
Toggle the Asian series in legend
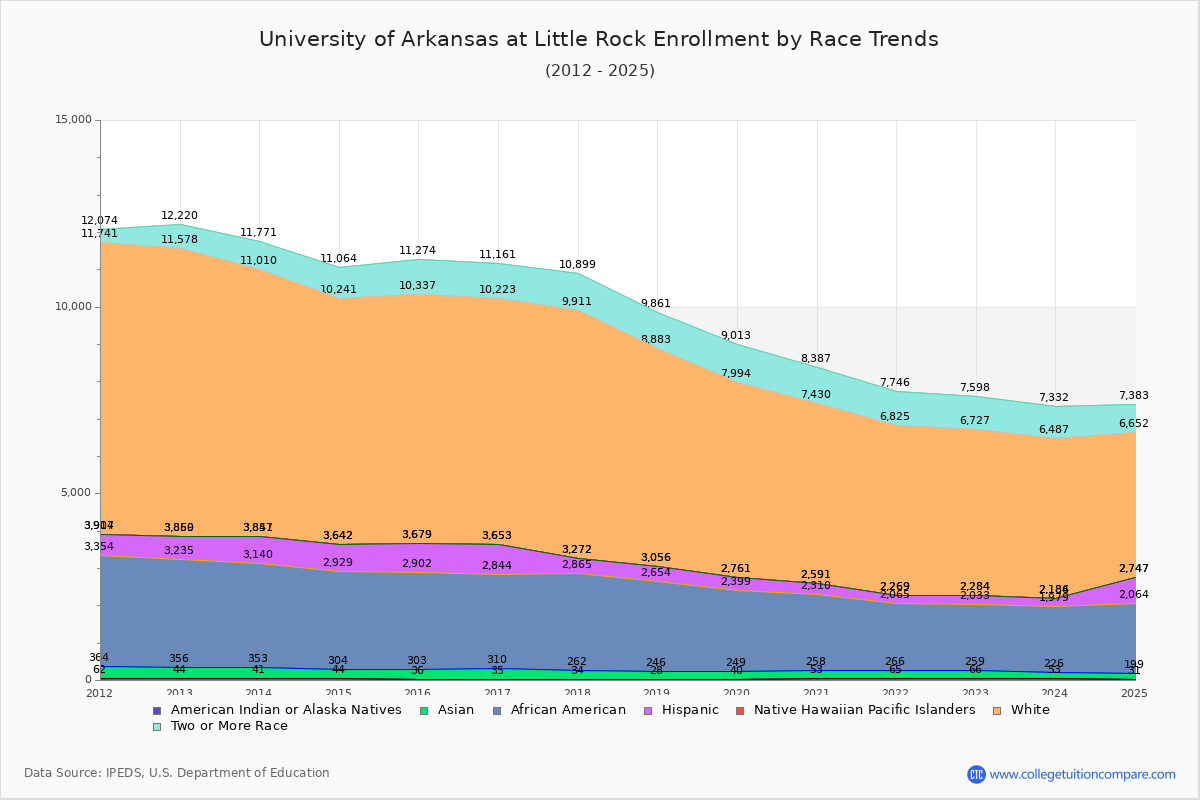pos(446,710)
